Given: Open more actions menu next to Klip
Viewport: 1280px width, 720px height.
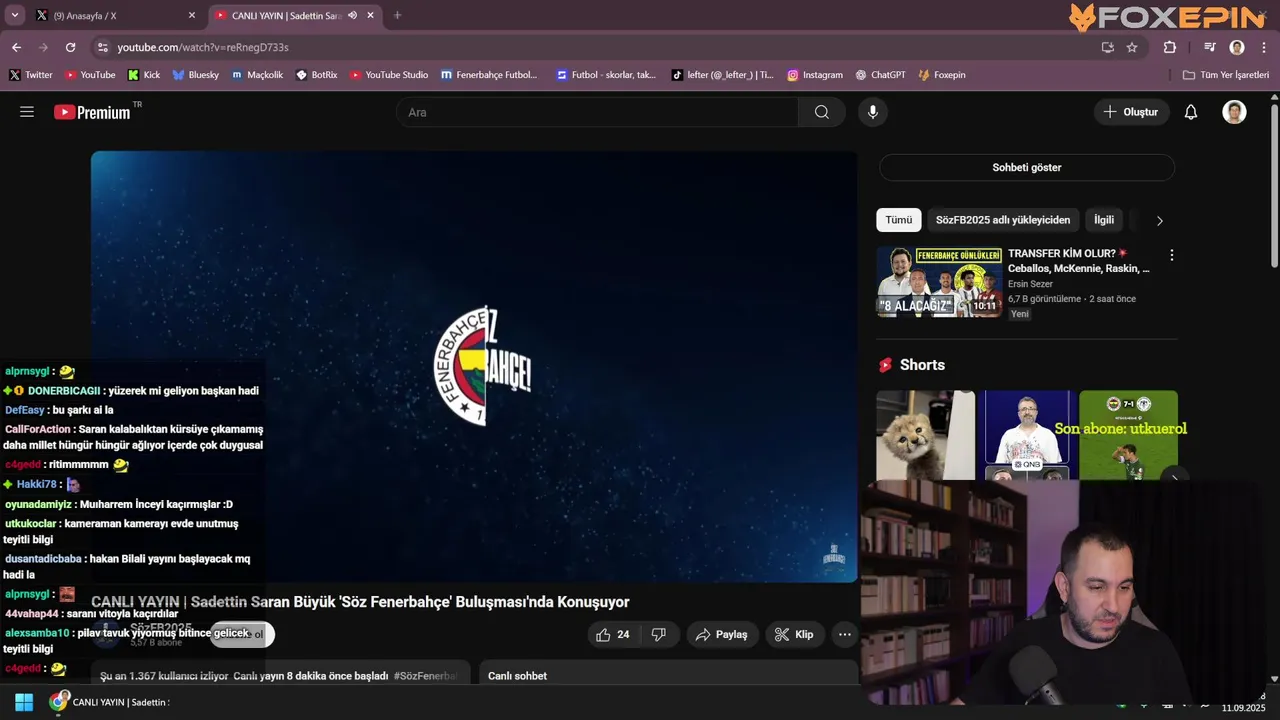Looking at the screenshot, I should pyautogui.click(x=845, y=634).
